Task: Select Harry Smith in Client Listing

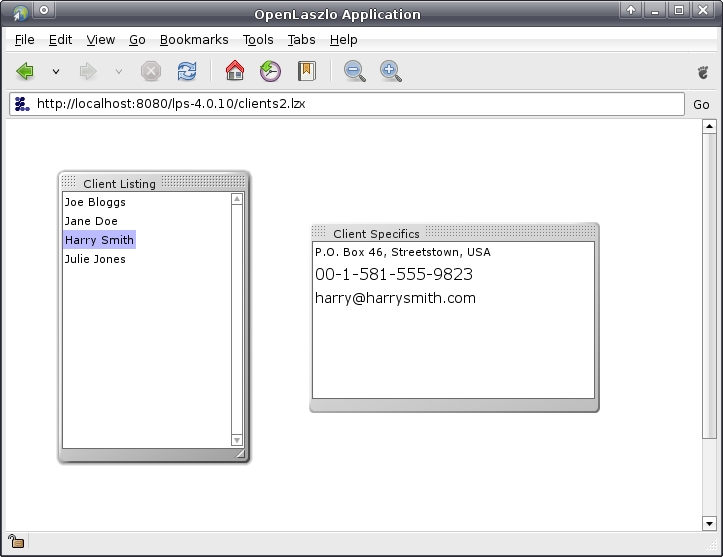Action: pyautogui.click(x=99, y=240)
